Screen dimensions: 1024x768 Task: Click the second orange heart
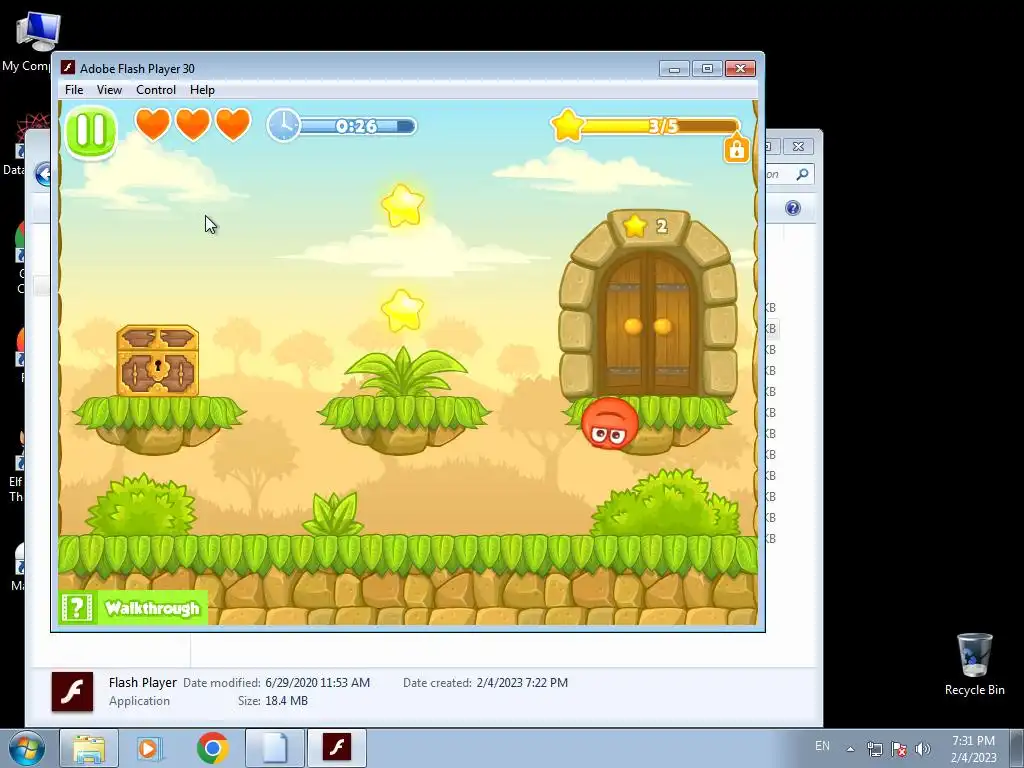point(193,124)
